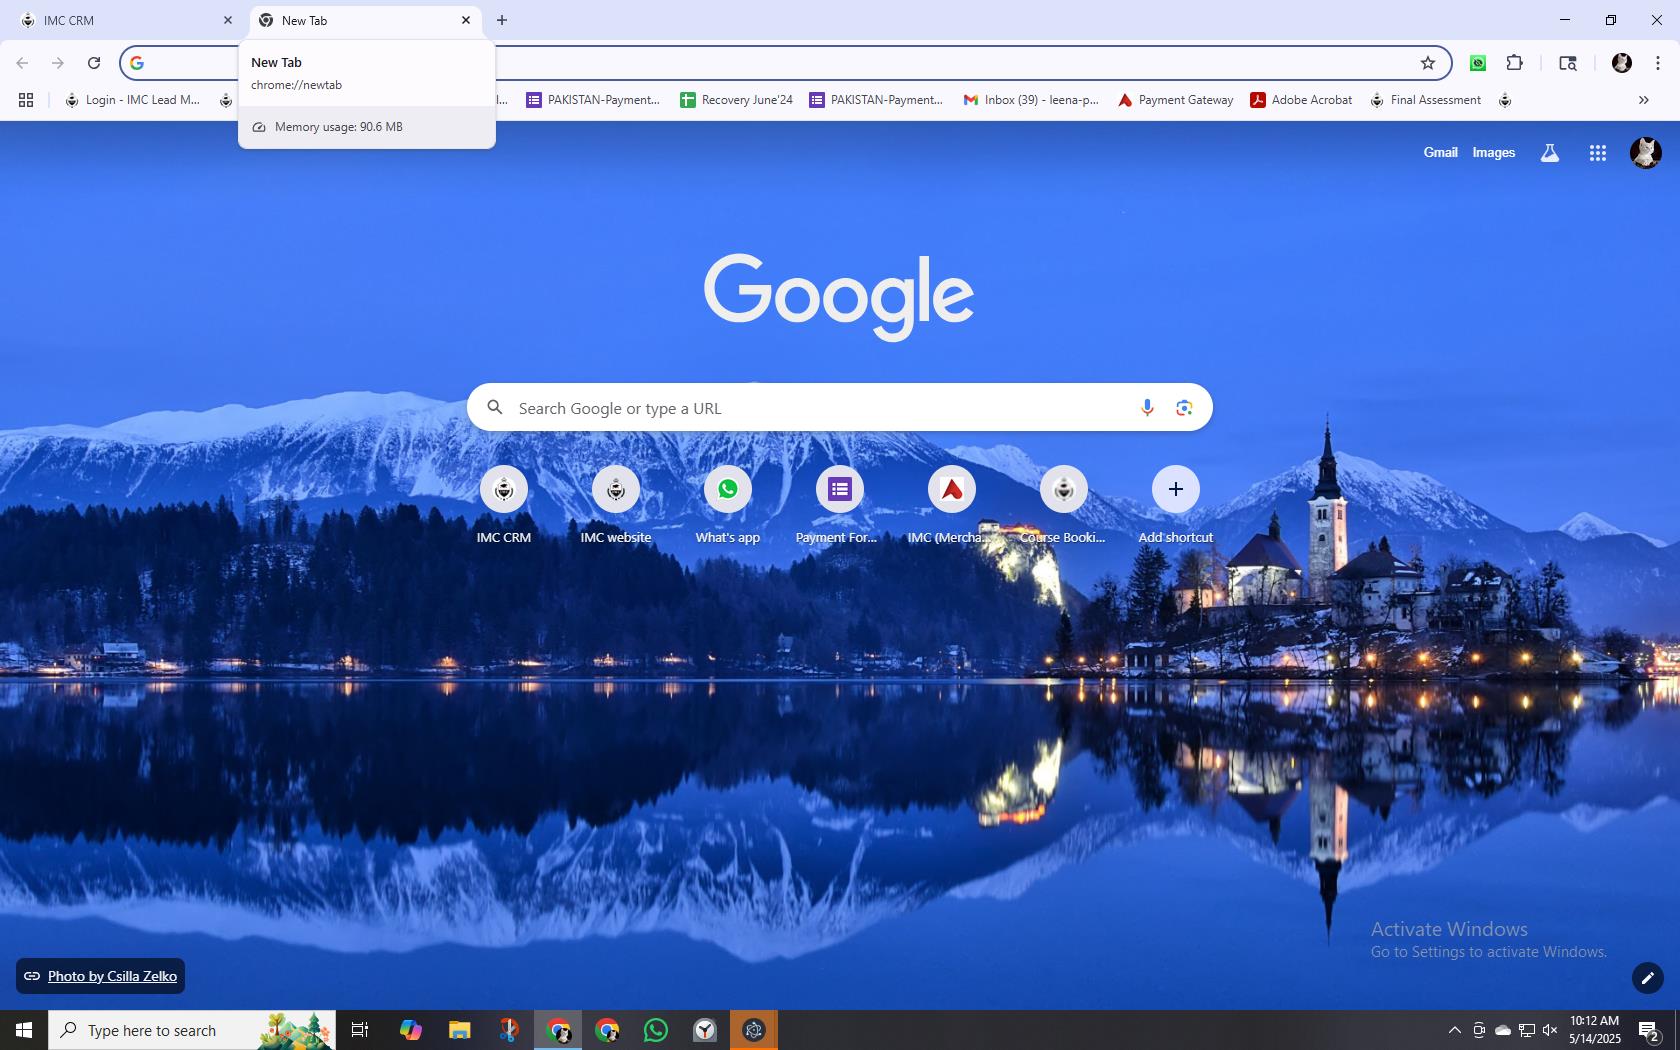The height and width of the screenshot is (1050, 1680).
Task: Show hidden system tray icons
Action: point(1455,1030)
